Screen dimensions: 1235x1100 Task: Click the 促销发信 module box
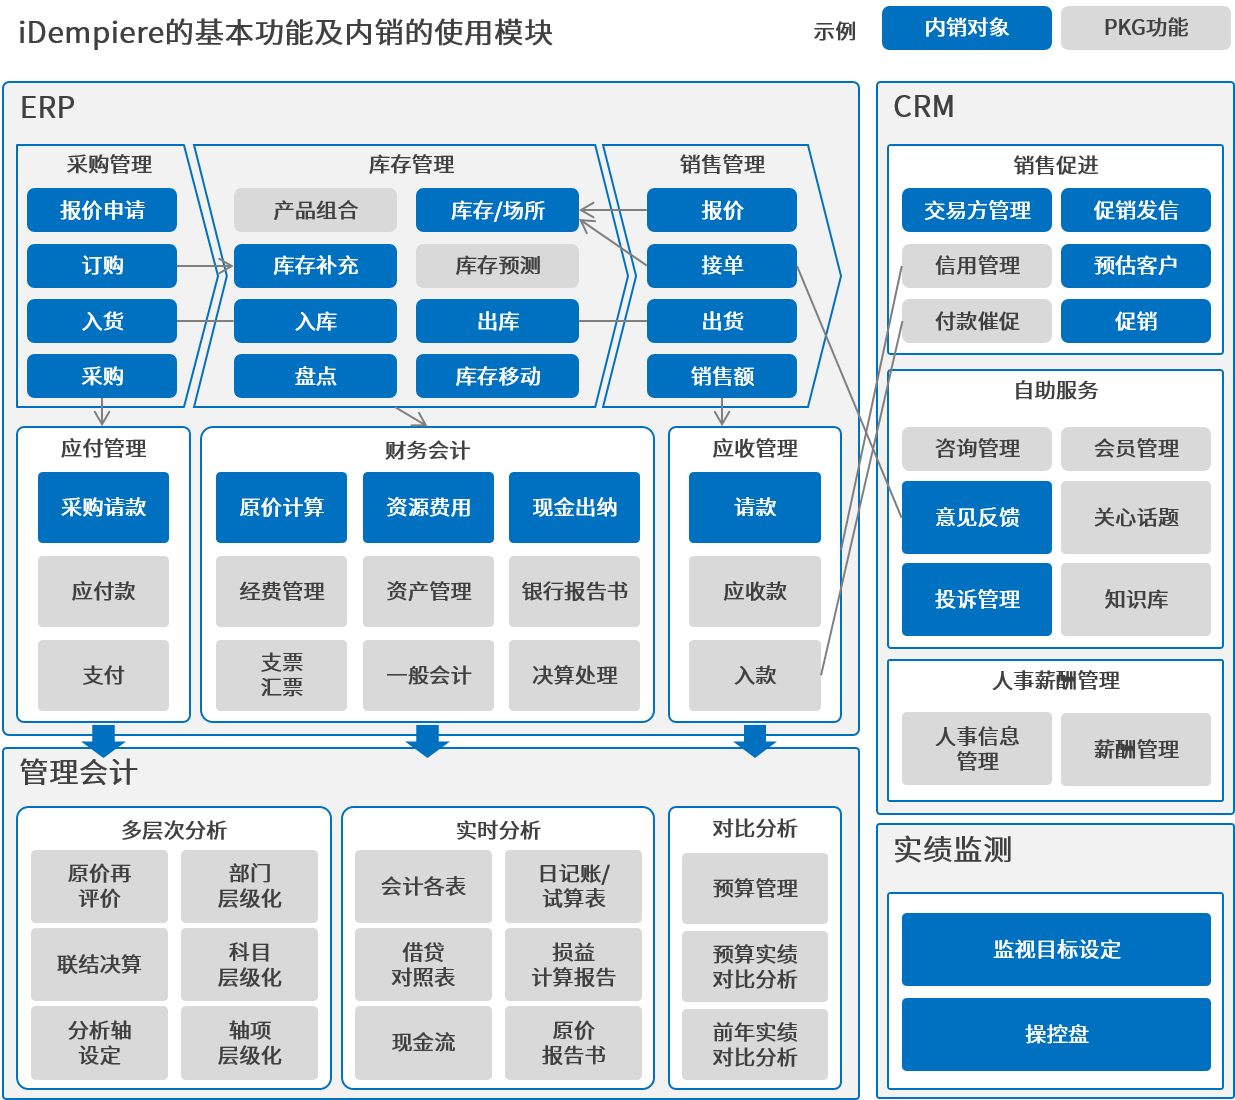pyautogui.click(x=1136, y=210)
